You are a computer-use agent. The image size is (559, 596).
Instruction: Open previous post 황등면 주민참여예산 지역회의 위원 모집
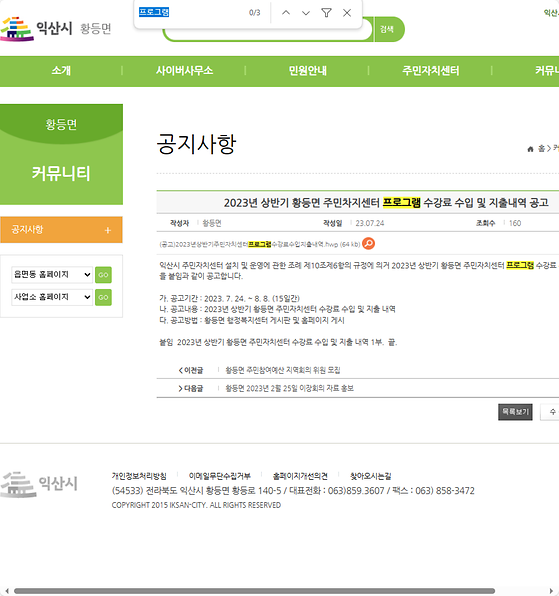[283, 370]
